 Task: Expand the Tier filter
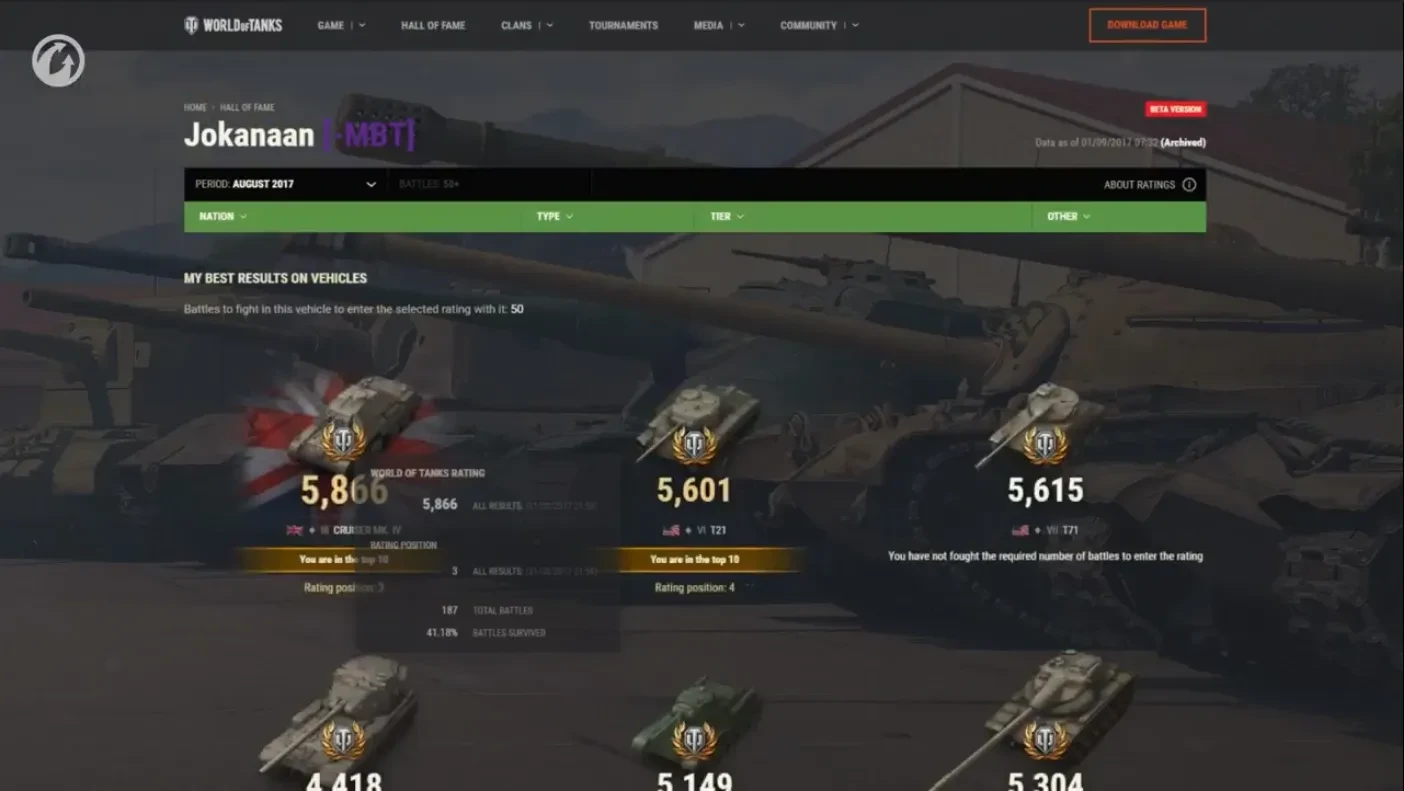pos(727,216)
